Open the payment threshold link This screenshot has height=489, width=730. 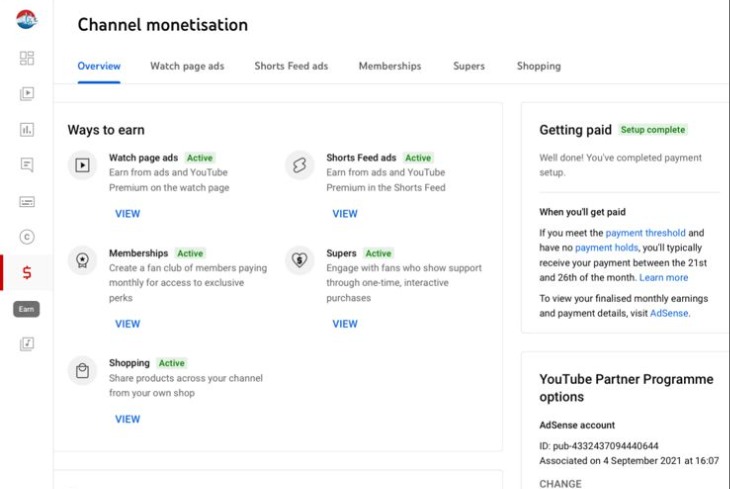tap(645, 233)
